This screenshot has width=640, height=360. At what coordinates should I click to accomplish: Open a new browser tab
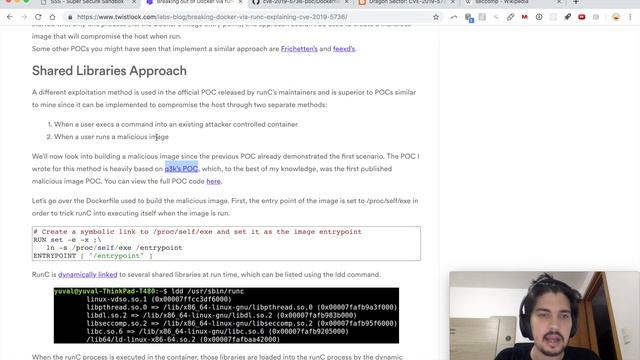(576, 2)
